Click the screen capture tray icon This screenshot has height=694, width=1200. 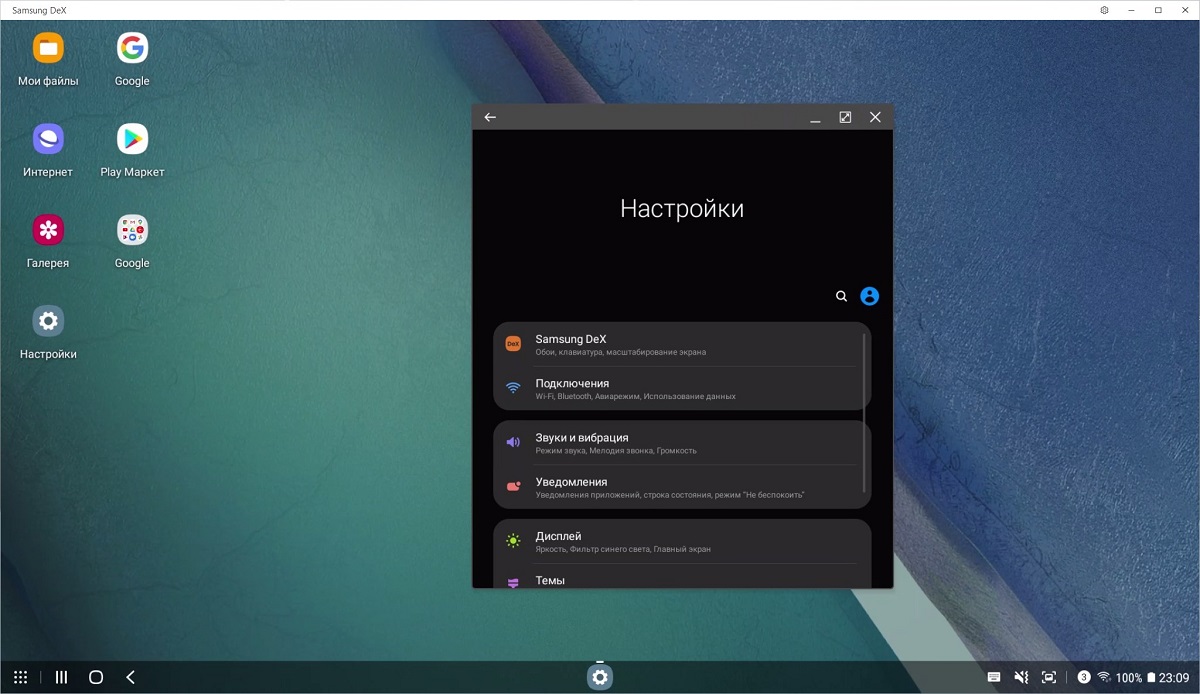pyautogui.click(x=1049, y=677)
